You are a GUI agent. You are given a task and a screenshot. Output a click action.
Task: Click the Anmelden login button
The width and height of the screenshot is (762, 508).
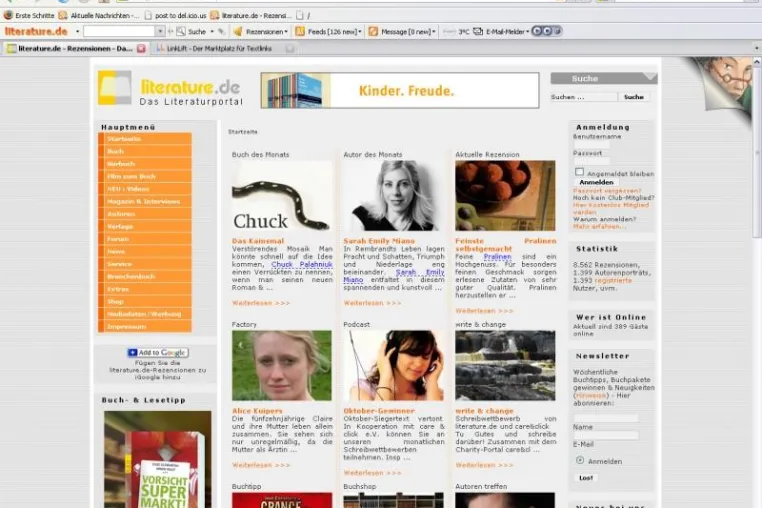(x=596, y=182)
